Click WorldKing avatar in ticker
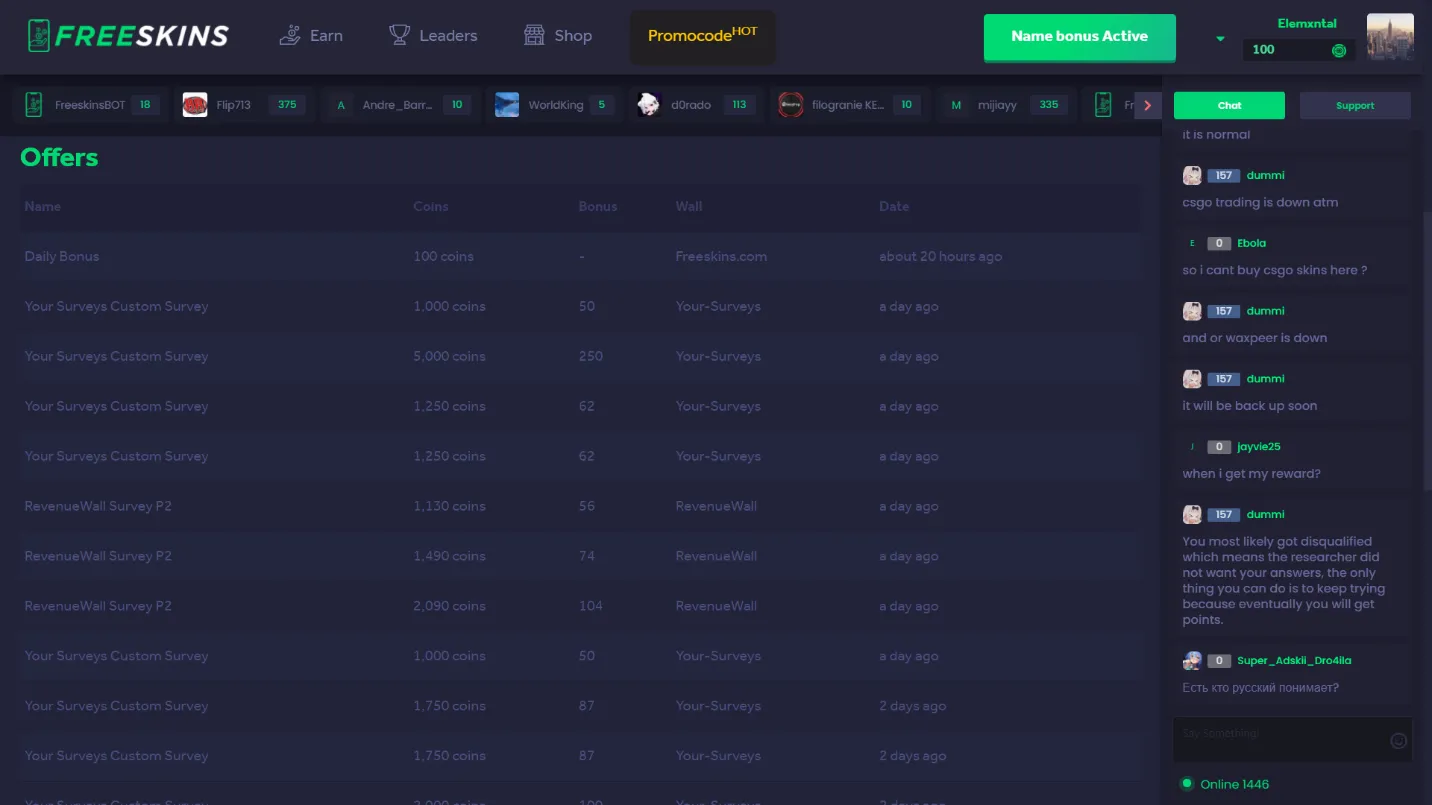 coord(507,104)
